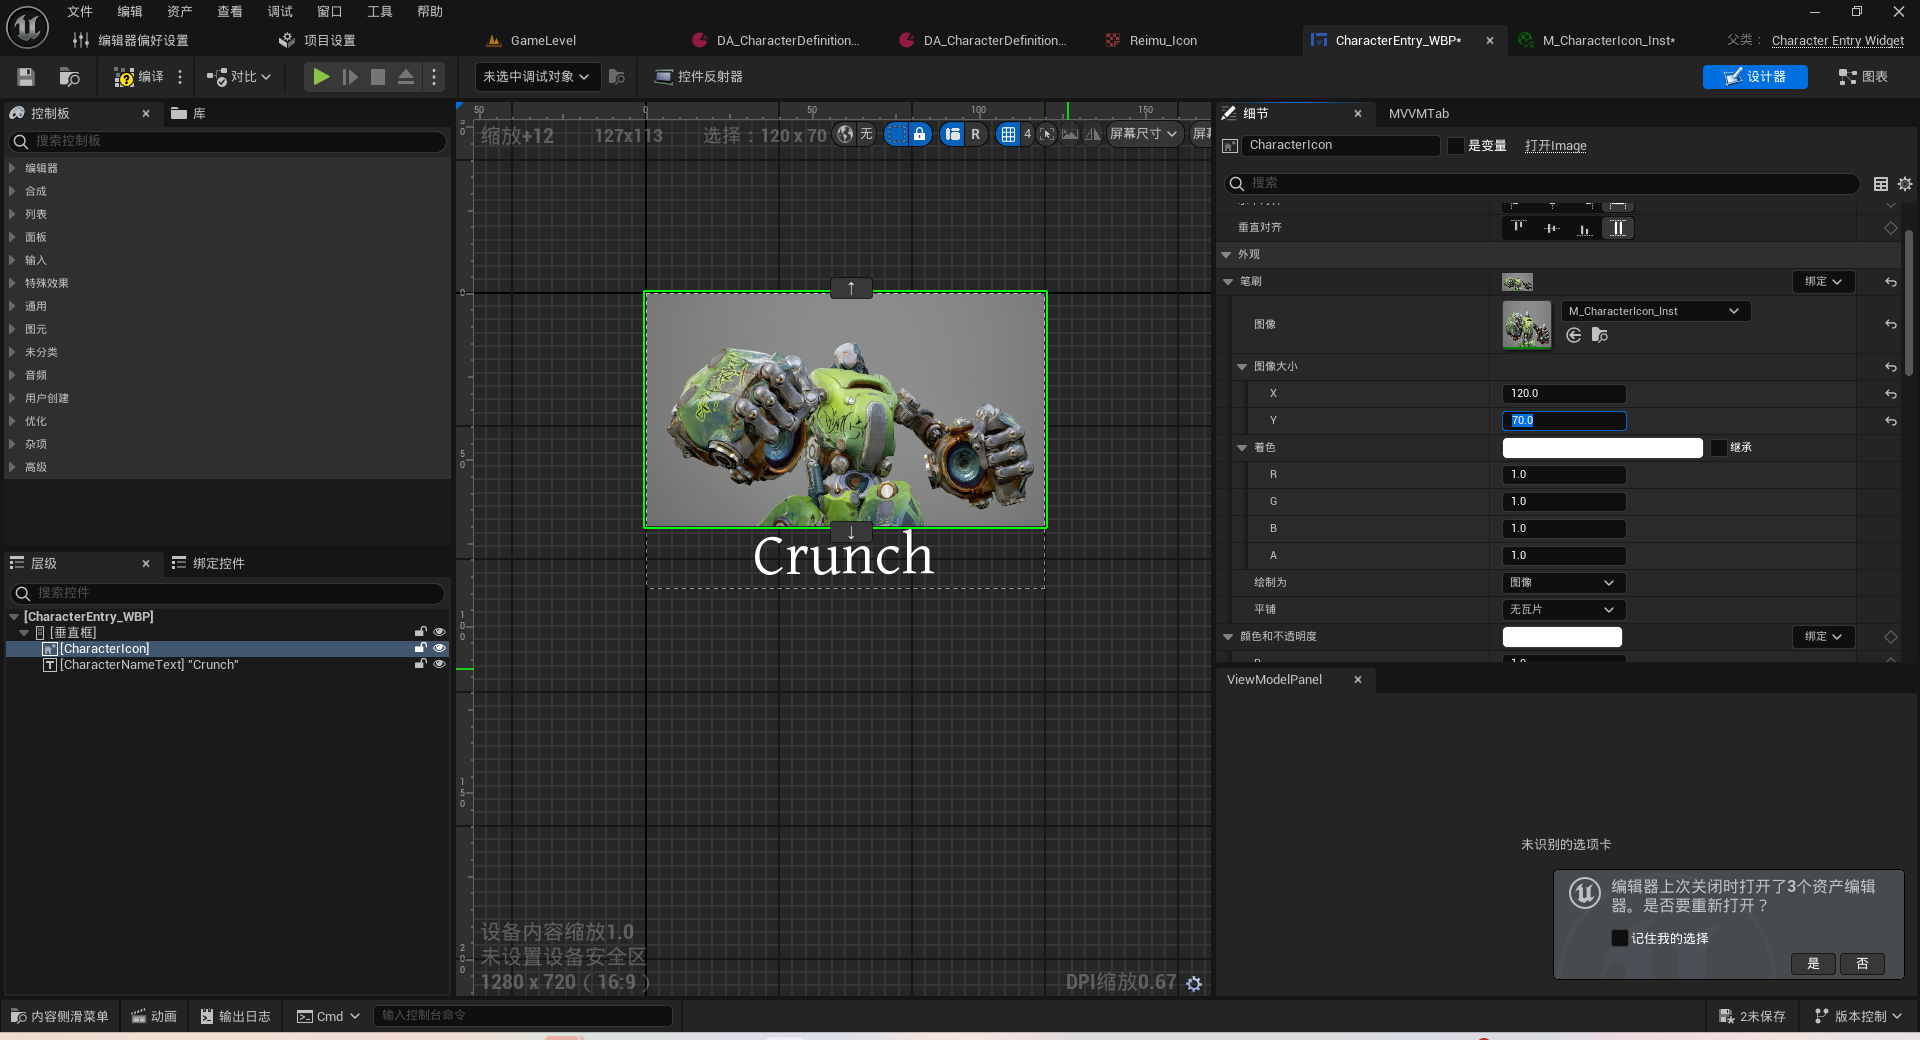
Task: Open the 控件反射器 widget reflector
Action: click(x=698, y=77)
